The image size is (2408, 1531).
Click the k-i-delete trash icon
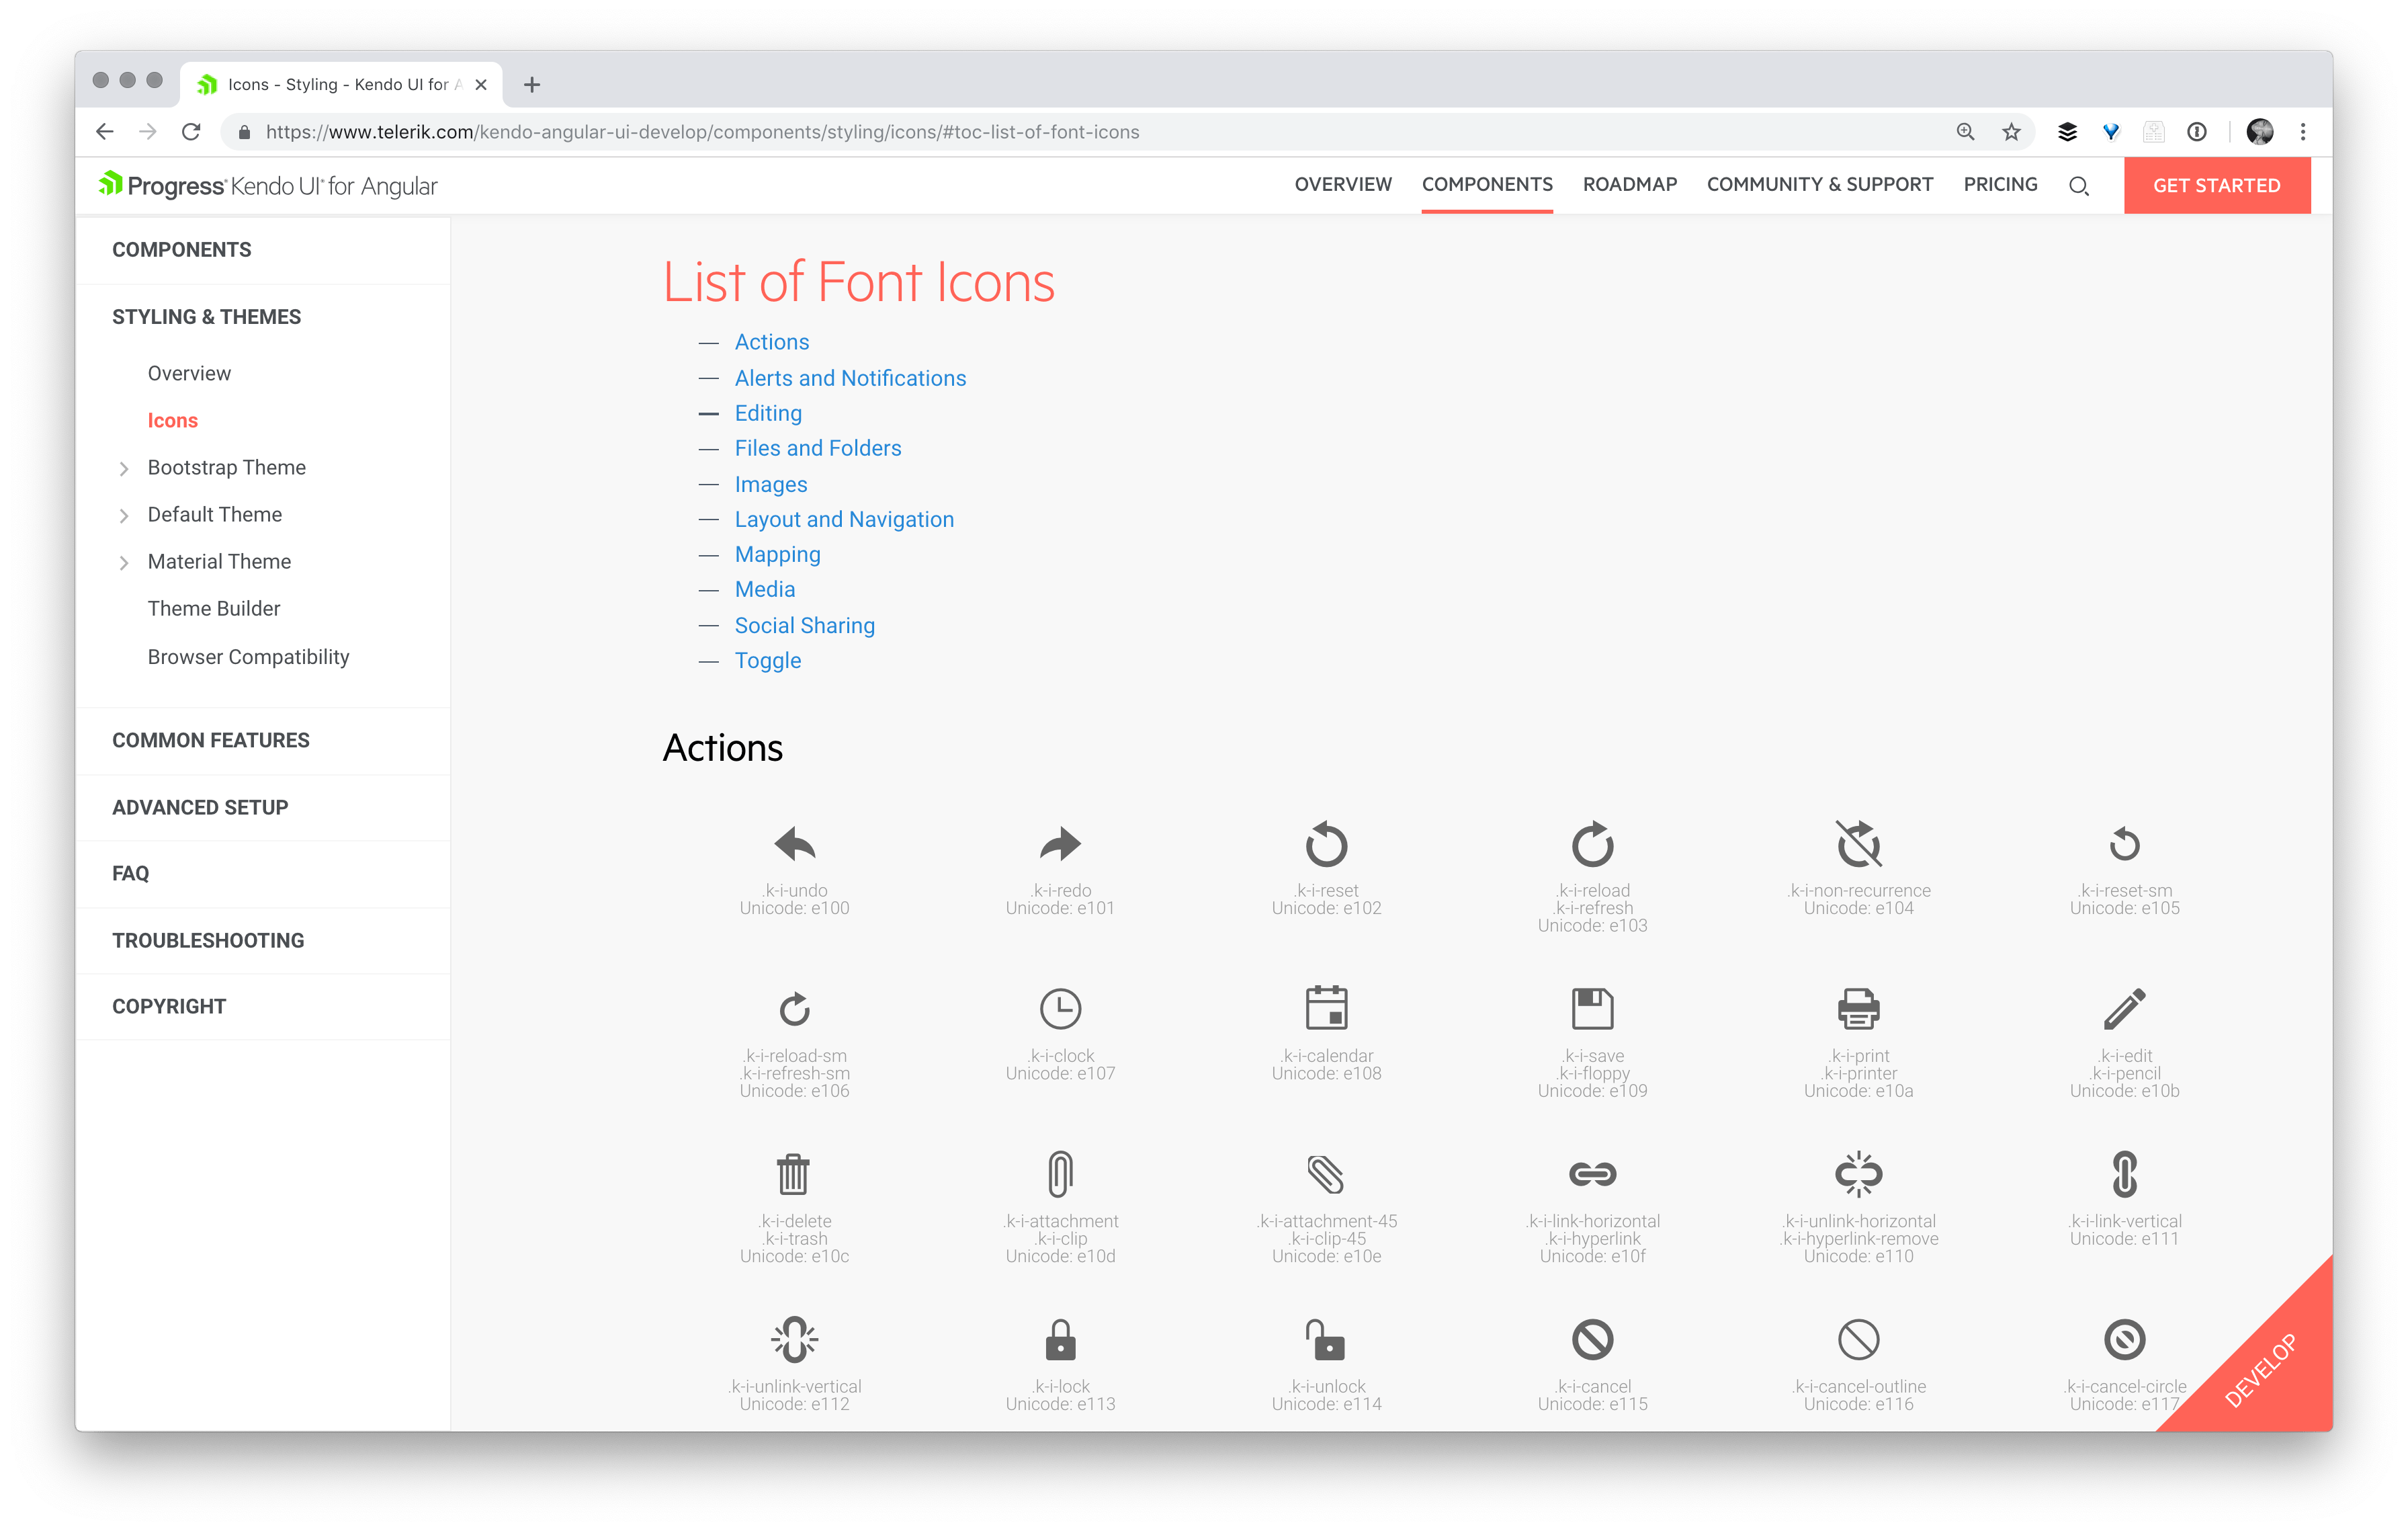793,1174
